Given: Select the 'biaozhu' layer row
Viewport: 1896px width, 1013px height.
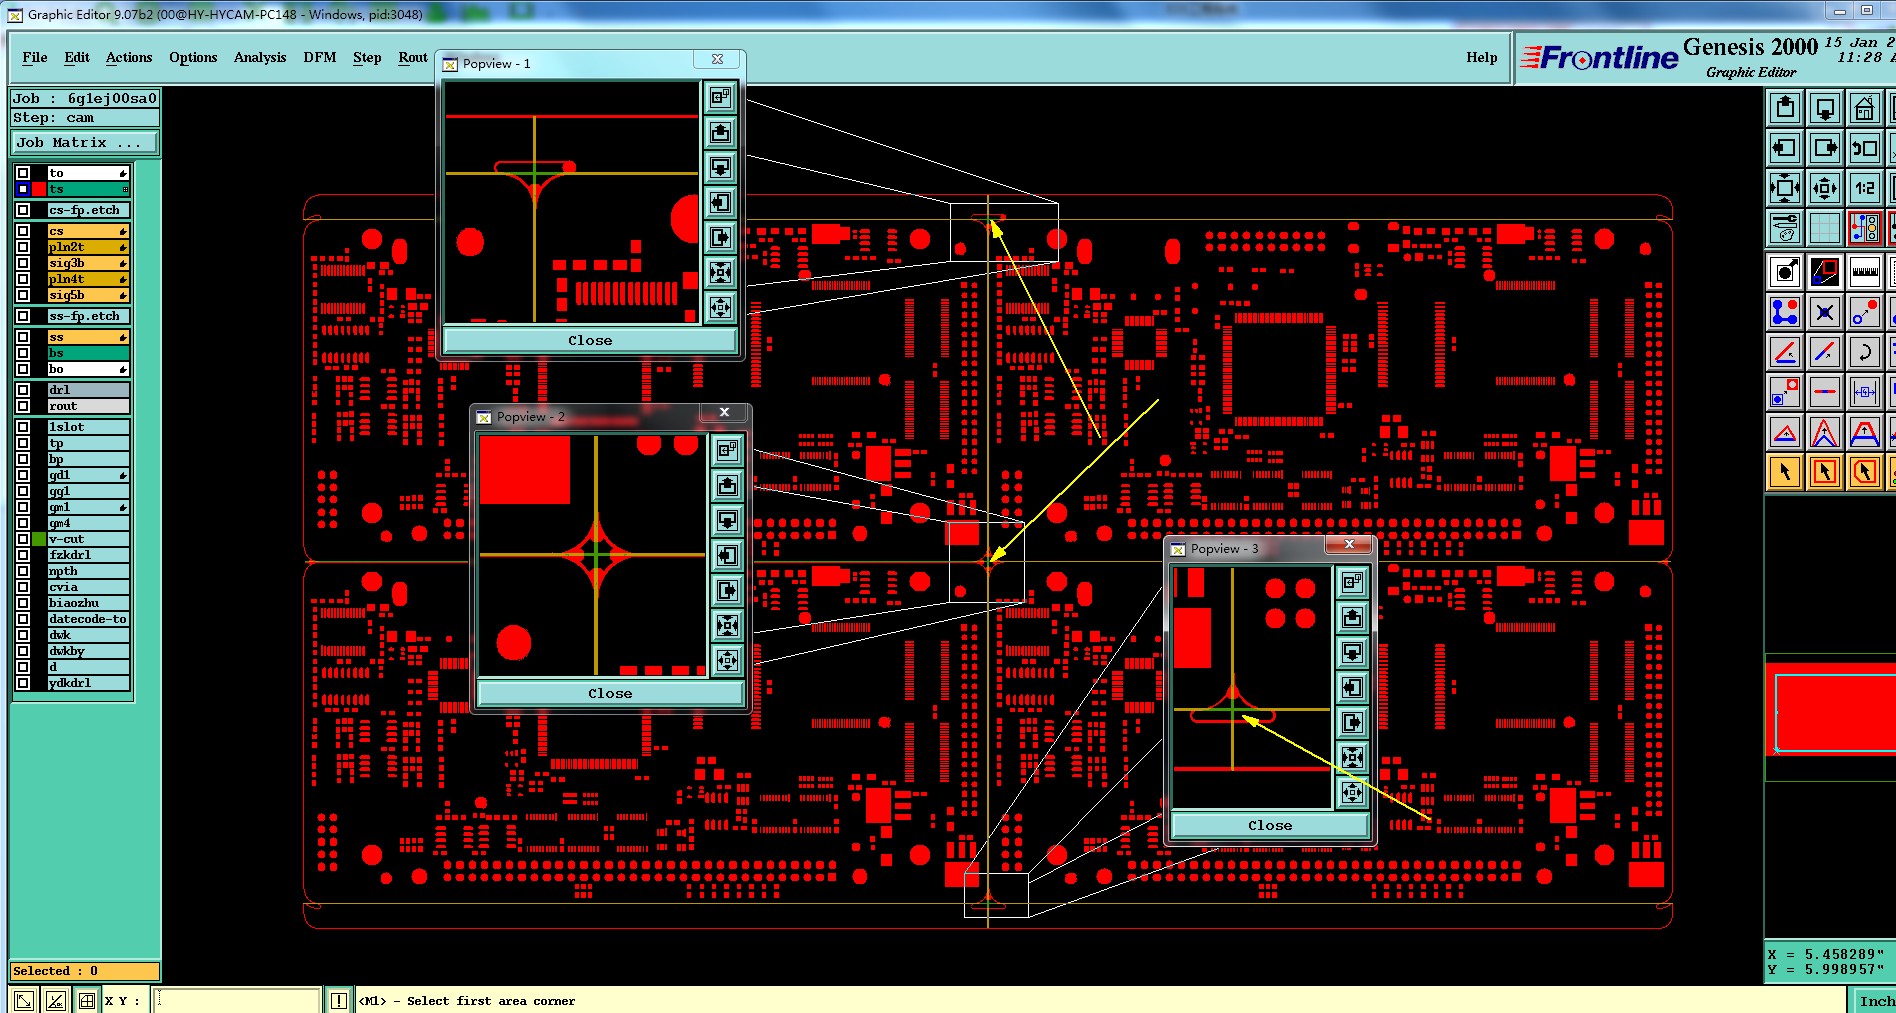Looking at the screenshot, I should tap(89, 603).
